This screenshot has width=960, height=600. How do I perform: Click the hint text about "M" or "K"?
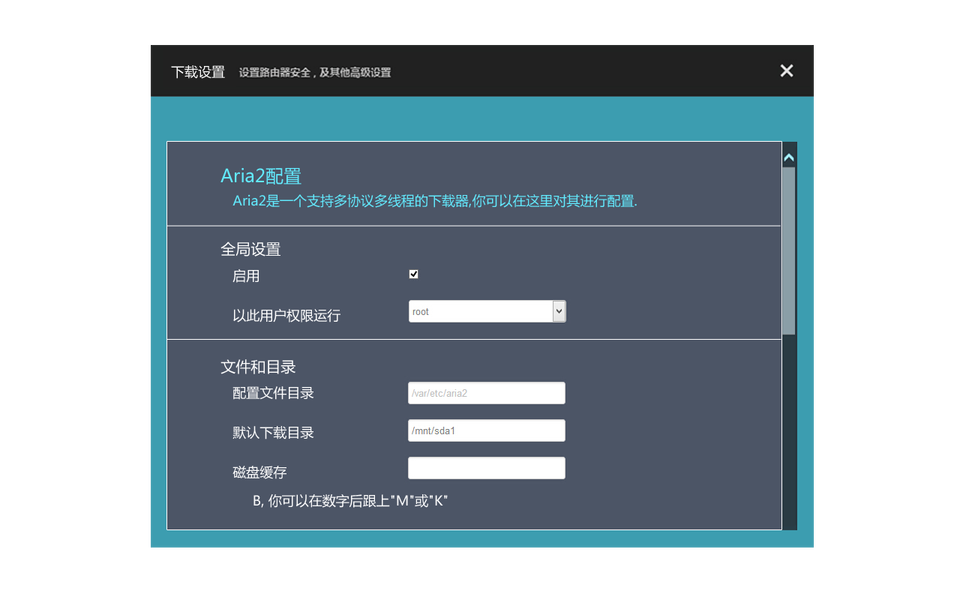pos(350,501)
